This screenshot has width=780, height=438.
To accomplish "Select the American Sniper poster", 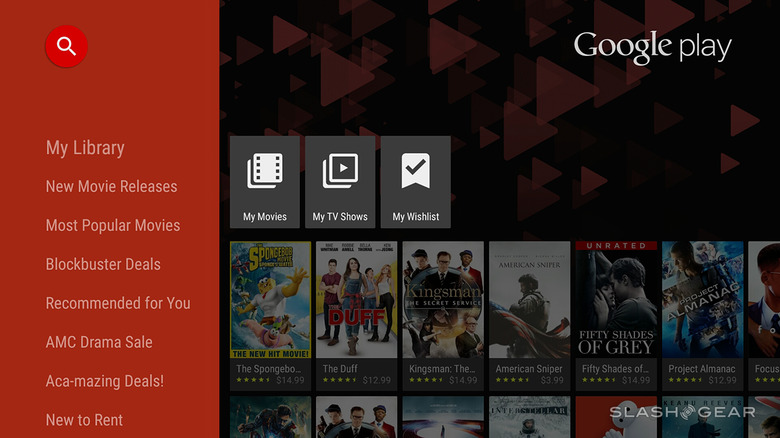I will [530, 300].
